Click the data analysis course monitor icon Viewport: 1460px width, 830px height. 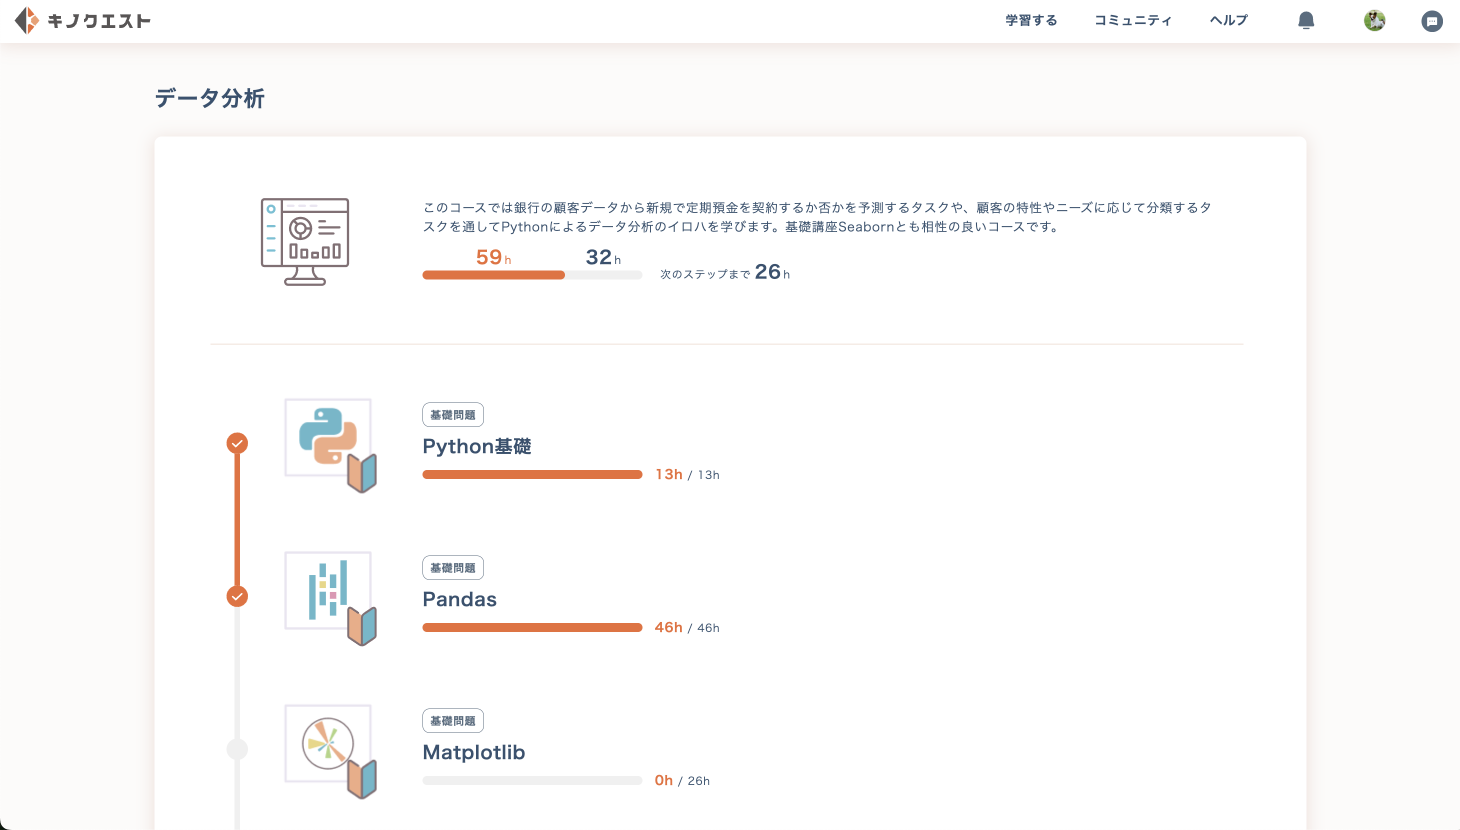pyautogui.click(x=305, y=241)
